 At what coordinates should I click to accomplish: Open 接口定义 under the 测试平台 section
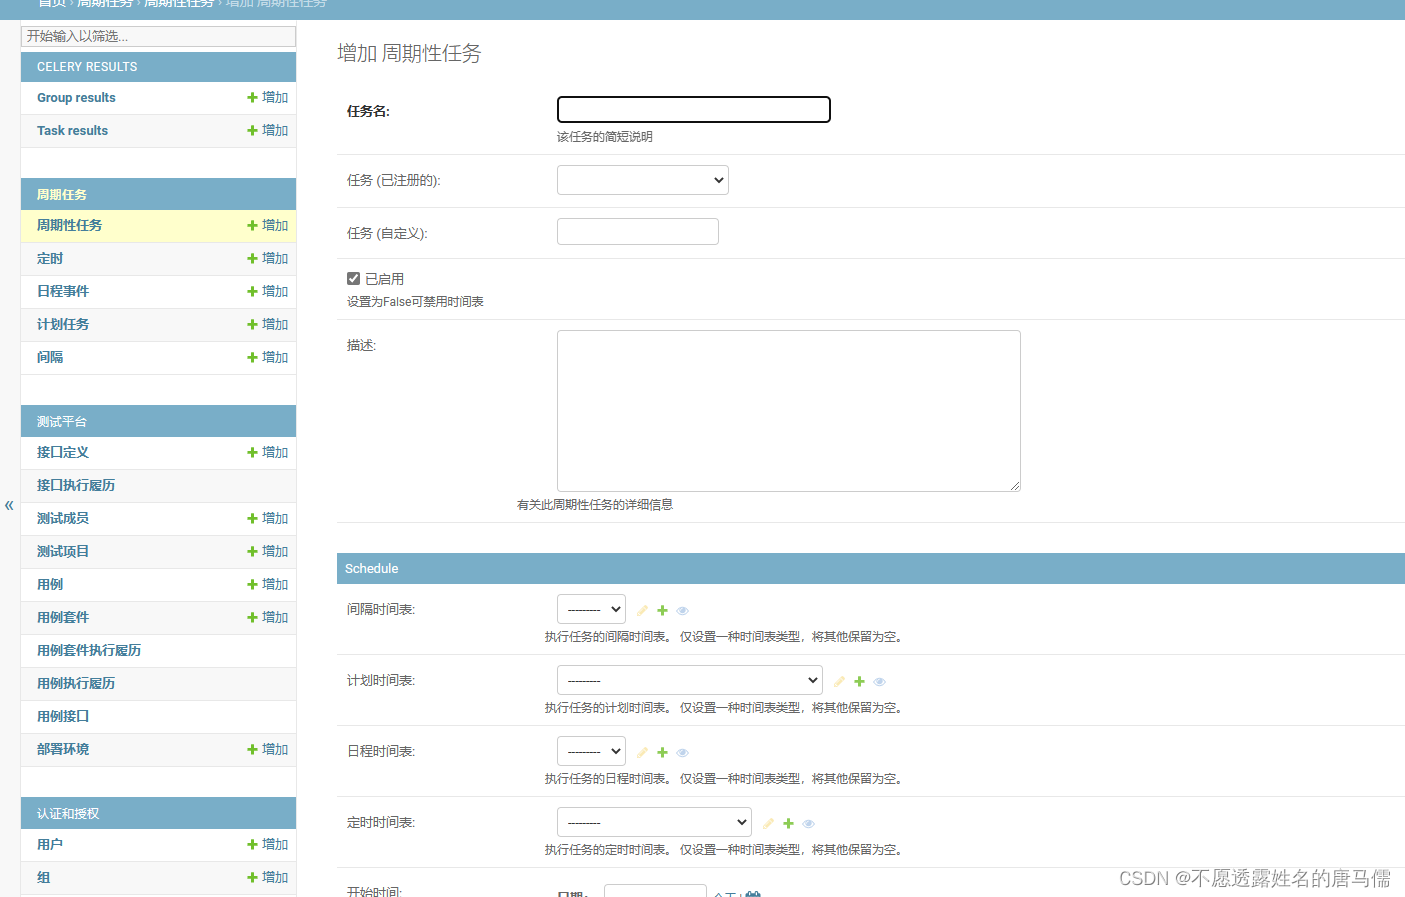pos(63,452)
